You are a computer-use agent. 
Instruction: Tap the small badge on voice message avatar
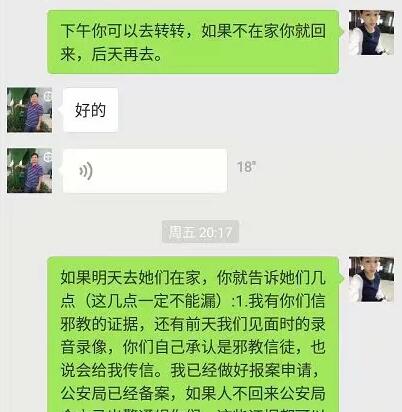pyautogui.click(x=48, y=157)
